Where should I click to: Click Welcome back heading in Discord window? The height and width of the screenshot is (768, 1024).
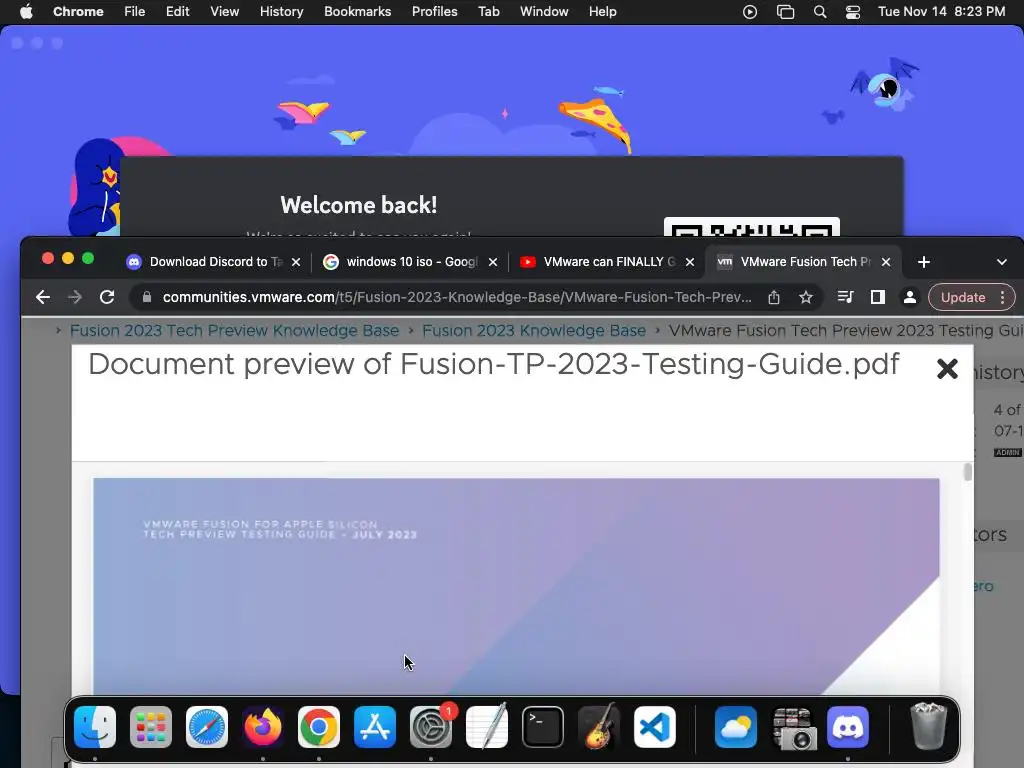pos(359,205)
